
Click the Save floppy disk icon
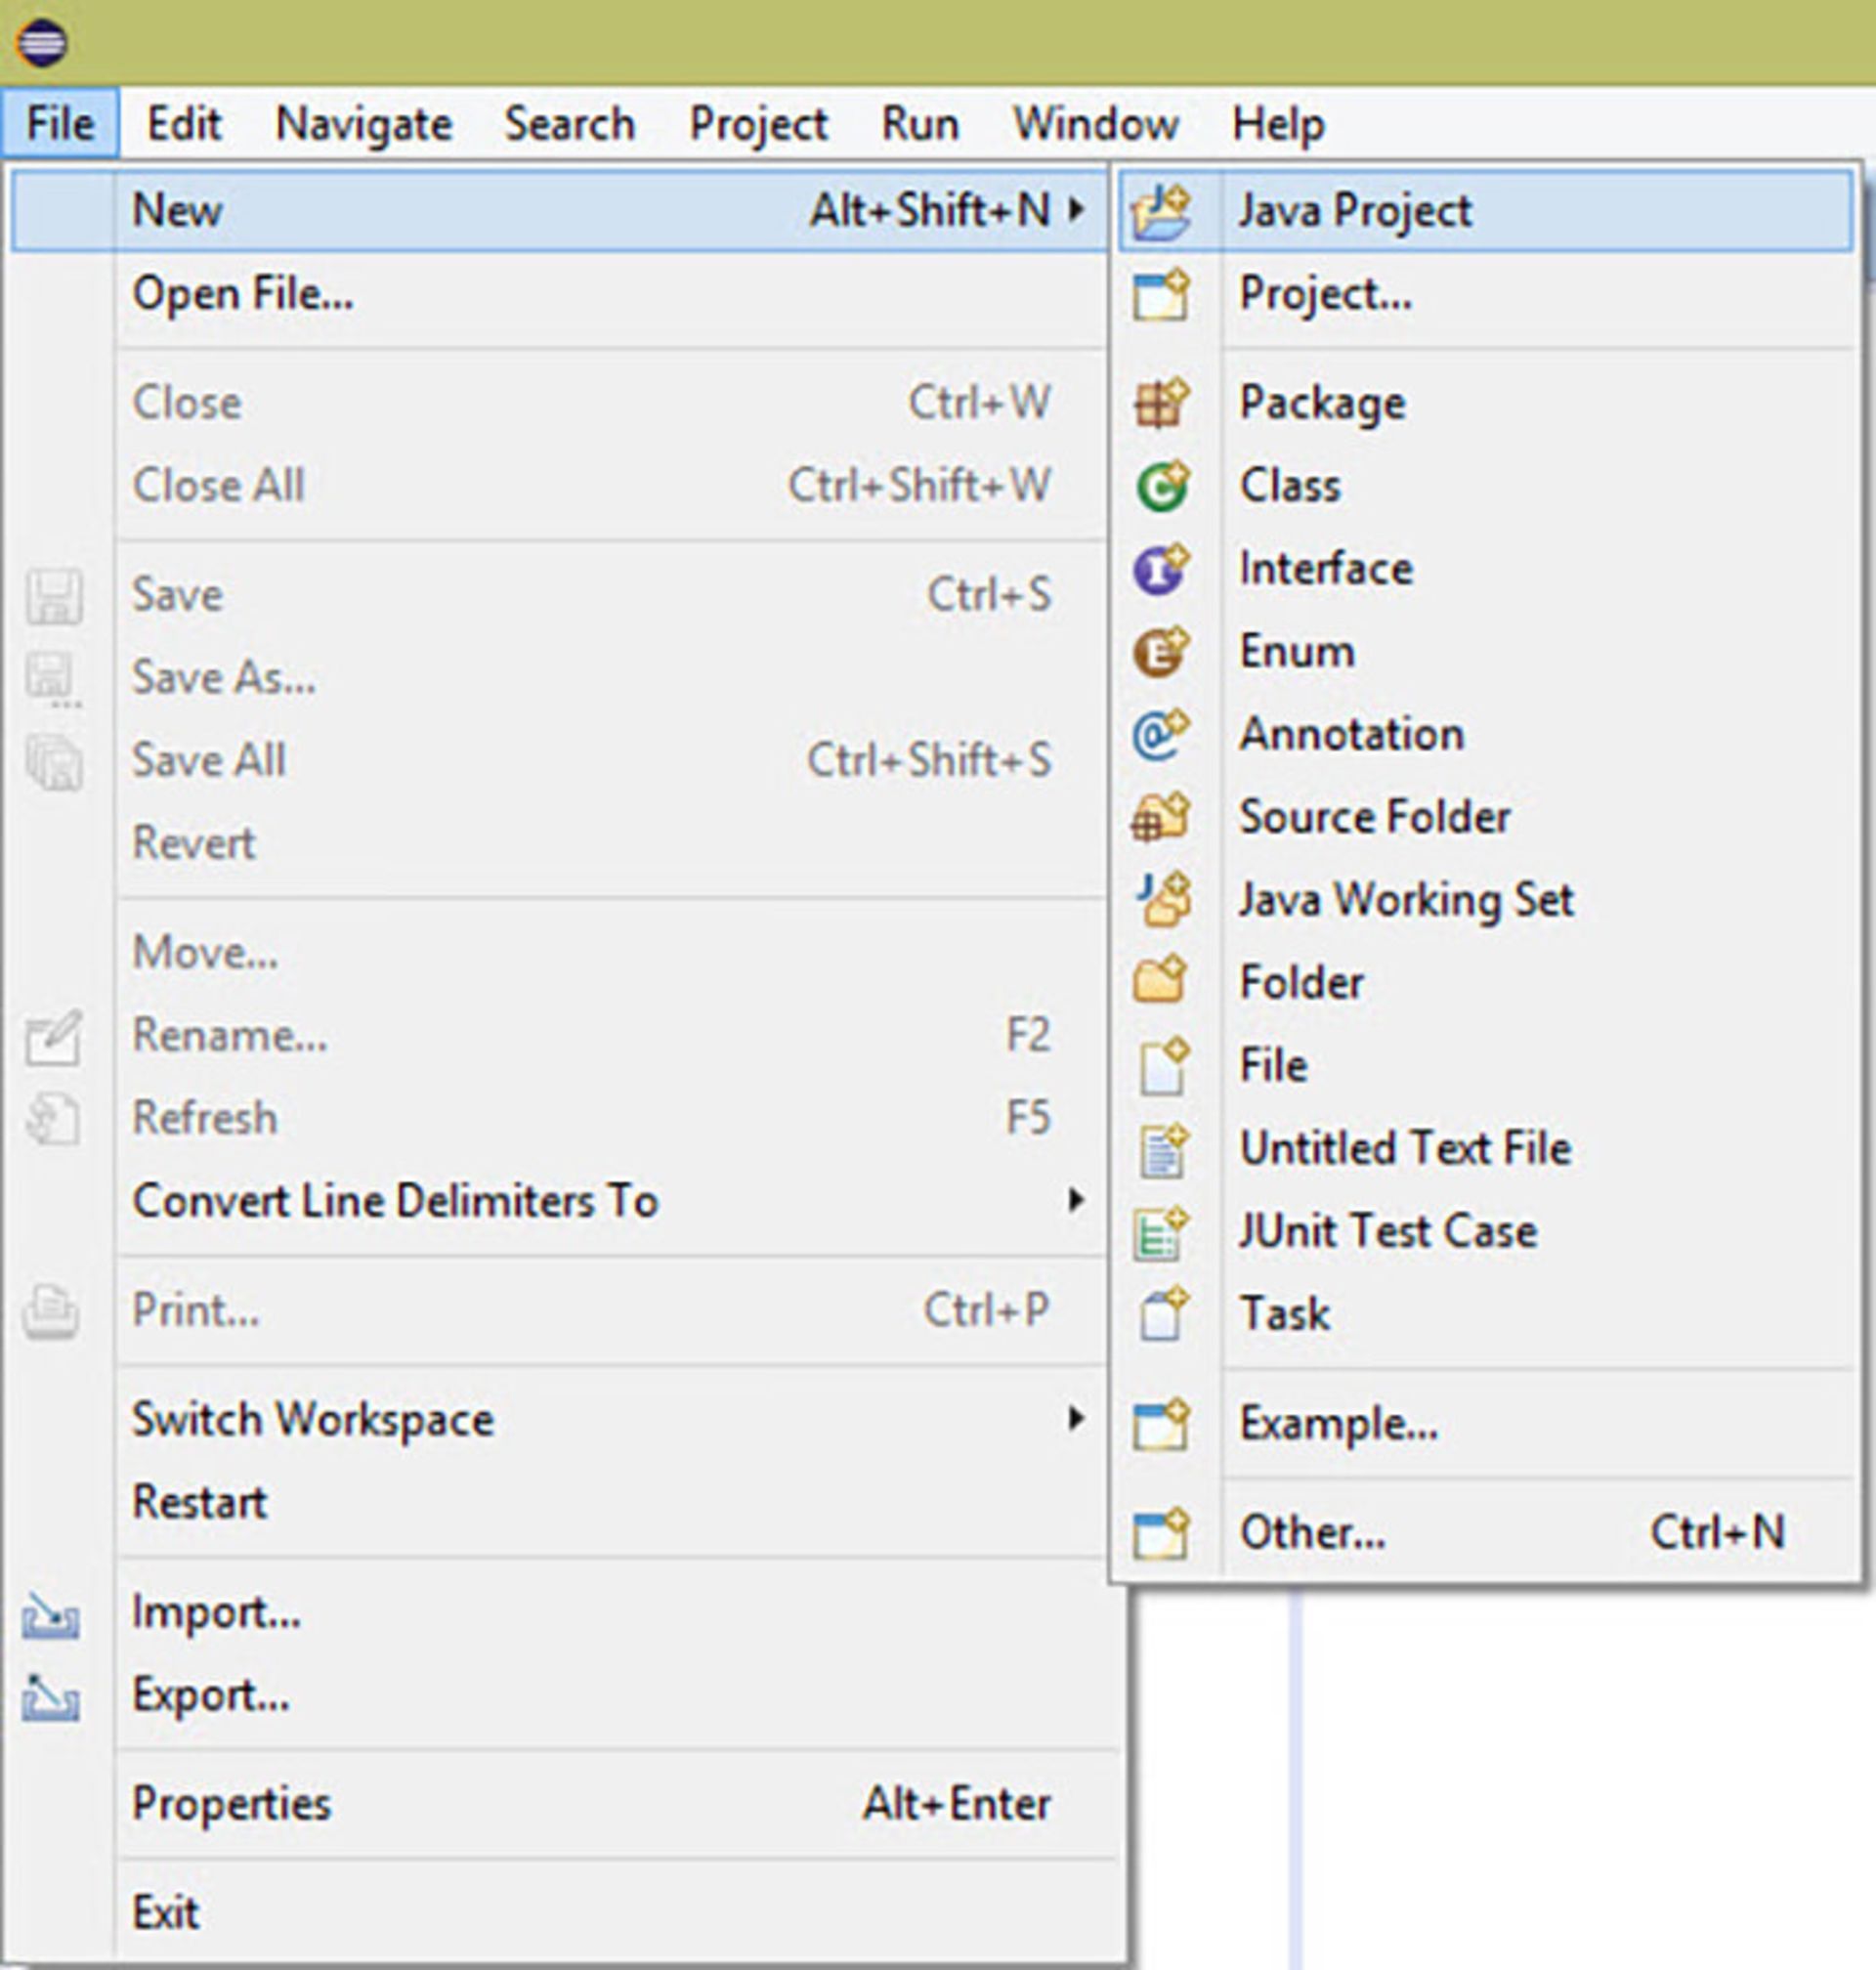[x=53, y=597]
